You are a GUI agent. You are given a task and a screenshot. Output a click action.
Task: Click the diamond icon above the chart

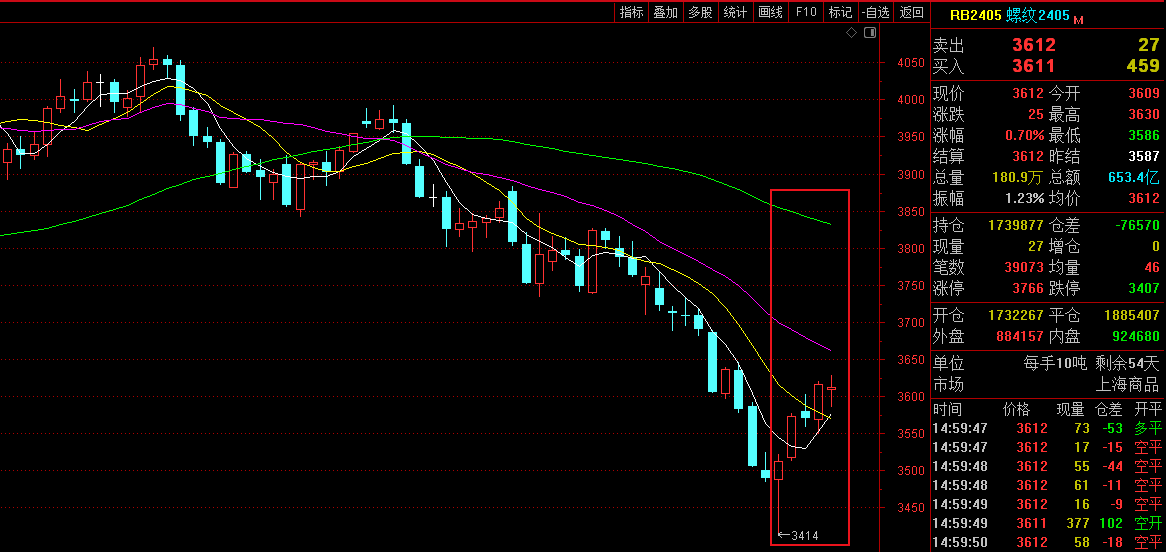point(851,33)
